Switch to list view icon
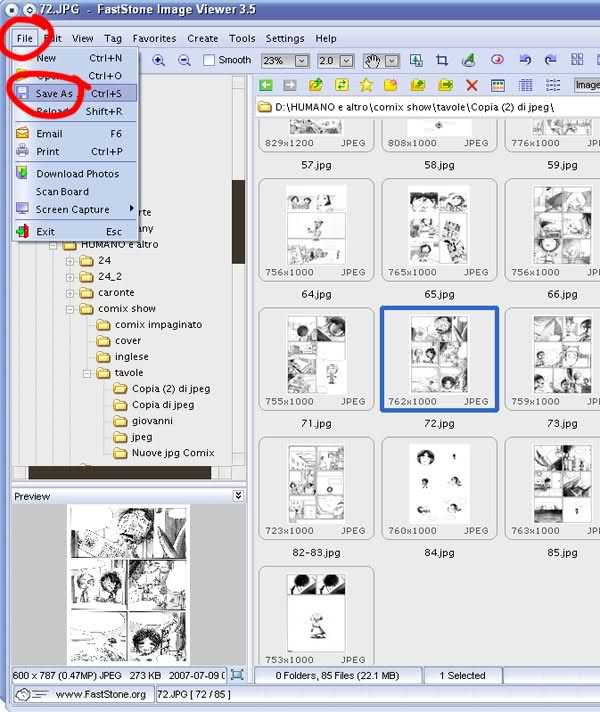 [x=553, y=85]
